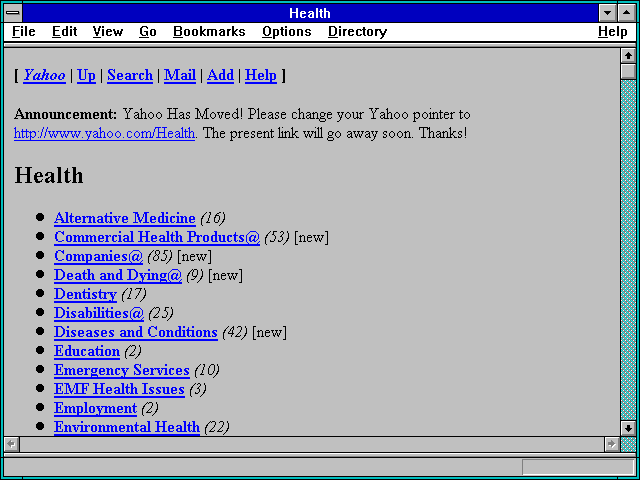This screenshot has height=480, width=640.
Task: Click the vertical scrollbar thumb
Action: click(x=628, y=71)
